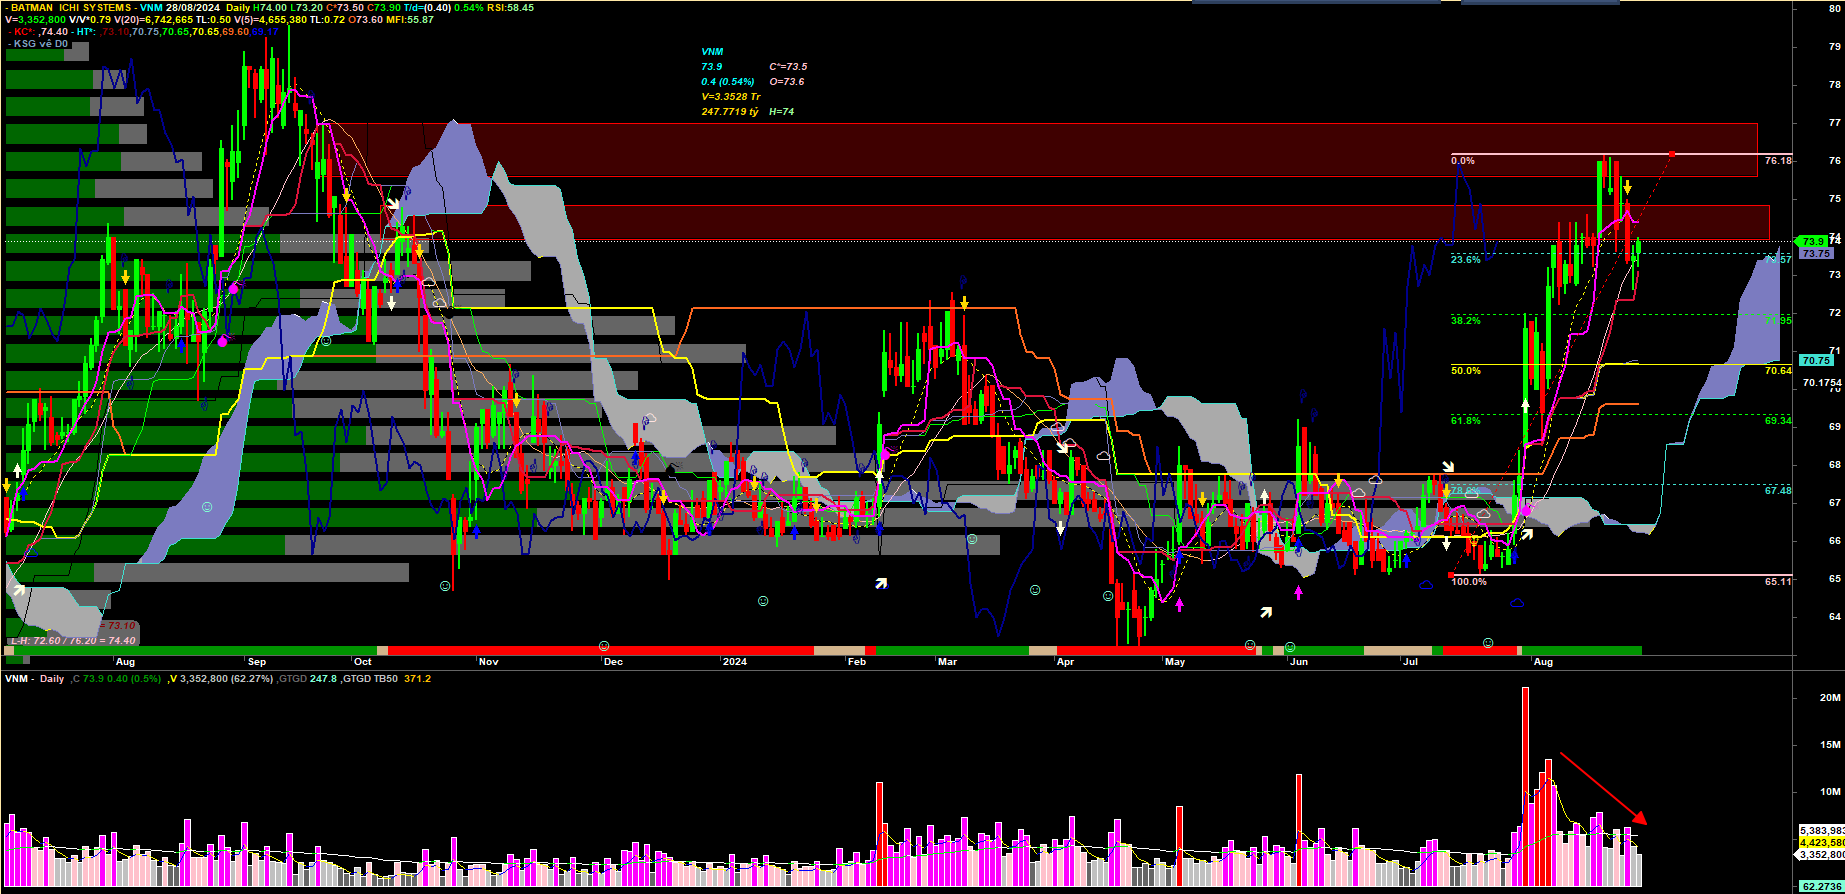Click the V 3,352,800 (62.27%) volume text
The height and width of the screenshot is (894, 1845).
tap(222, 679)
